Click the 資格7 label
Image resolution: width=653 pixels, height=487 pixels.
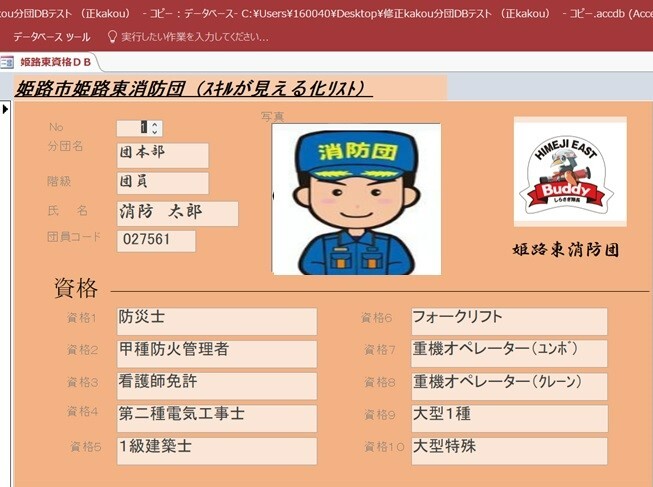tap(380, 350)
